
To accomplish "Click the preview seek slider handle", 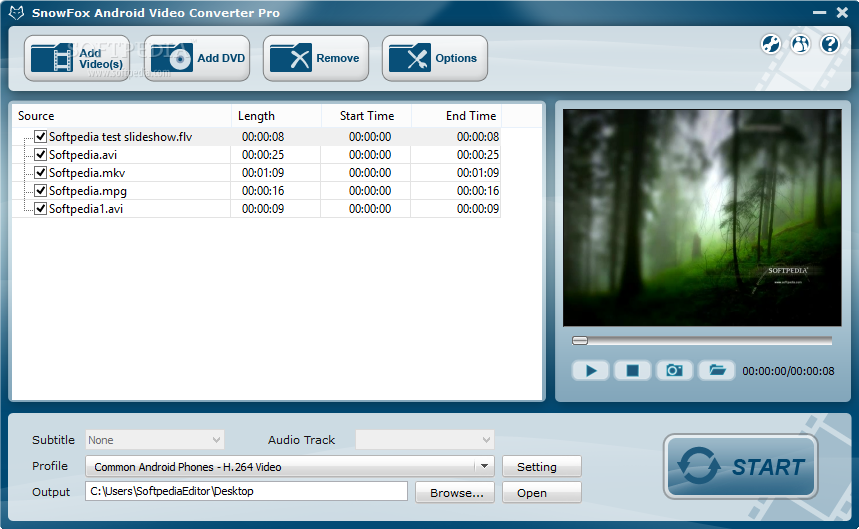I will tap(580, 341).
